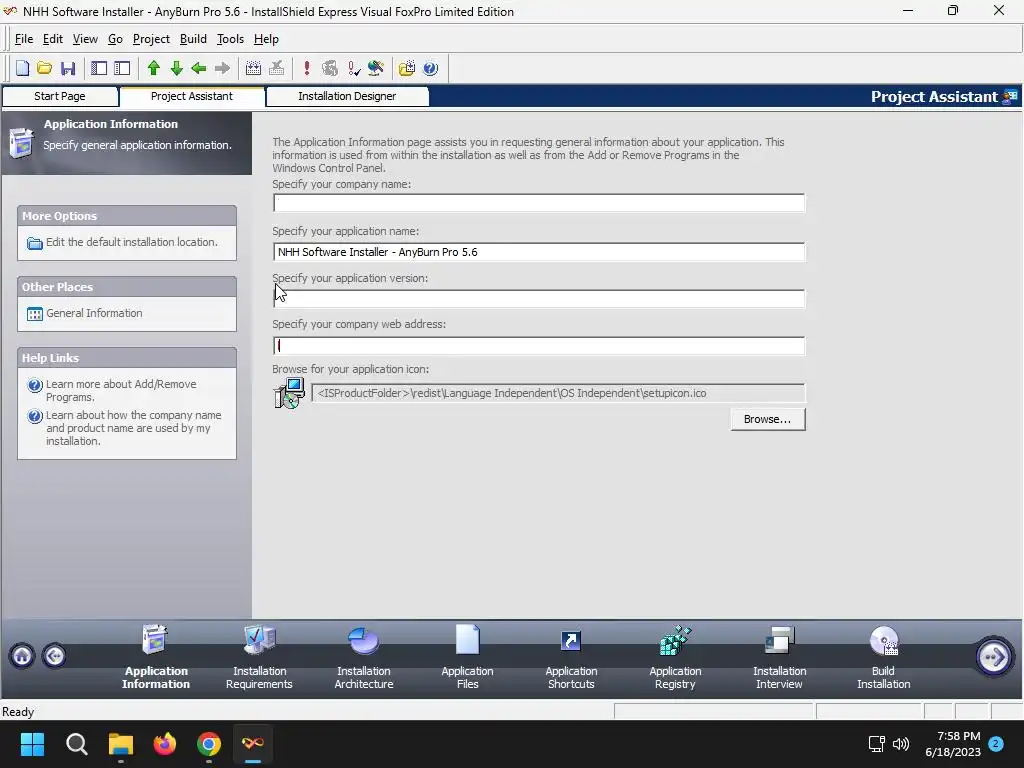Viewport: 1024px width, 768px height.
Task: Open Windows taskbar search
Action: [x=76, y=744]
